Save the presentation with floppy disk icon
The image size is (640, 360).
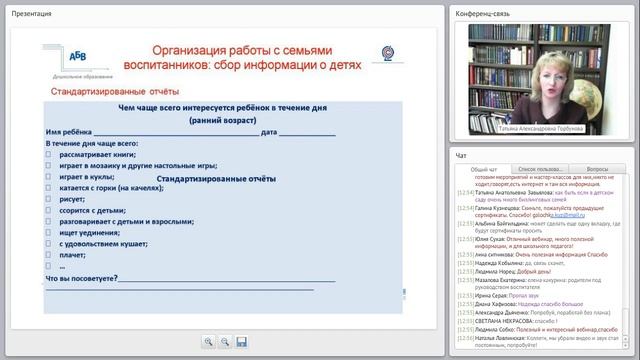pyautogui.click(x=242, y=342)
